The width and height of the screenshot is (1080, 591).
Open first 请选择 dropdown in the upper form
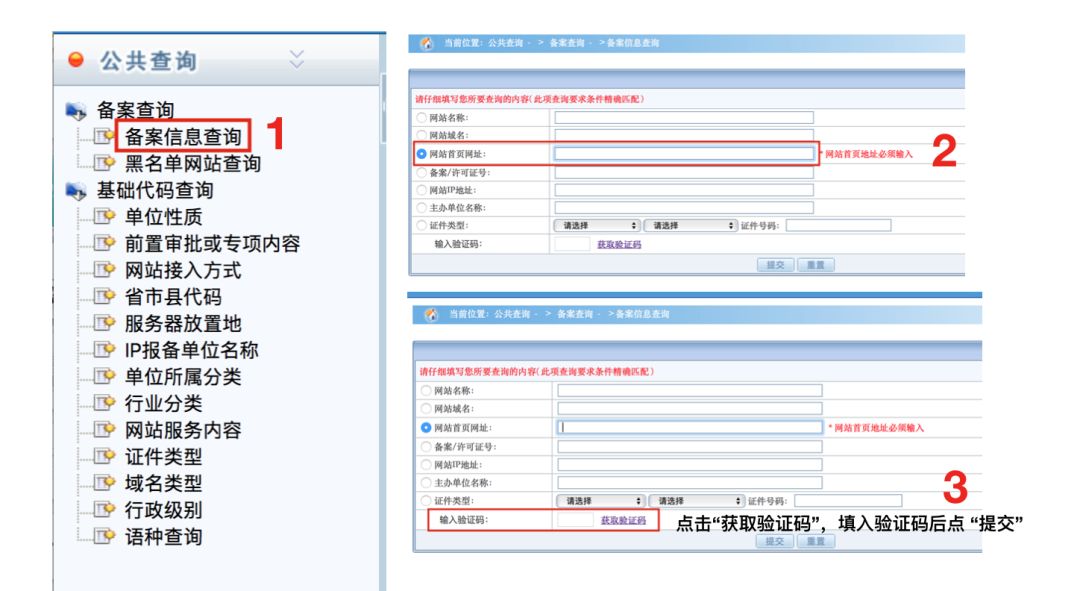pos(596,226)
